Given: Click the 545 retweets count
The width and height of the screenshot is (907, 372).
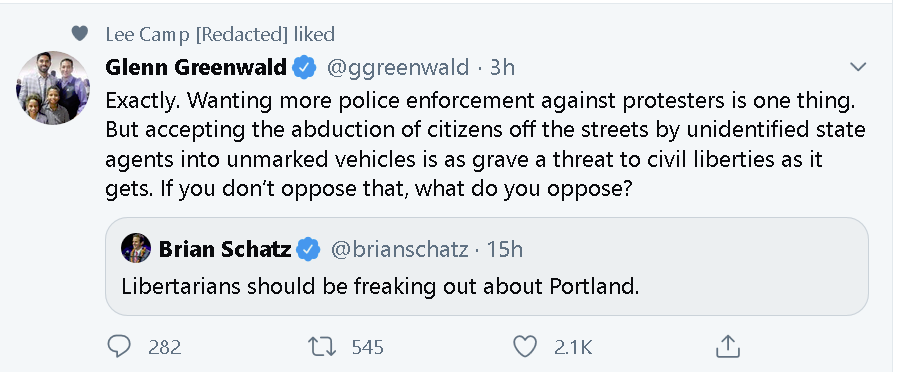Looking at the screenshot, I should click(x=367, y=347).
